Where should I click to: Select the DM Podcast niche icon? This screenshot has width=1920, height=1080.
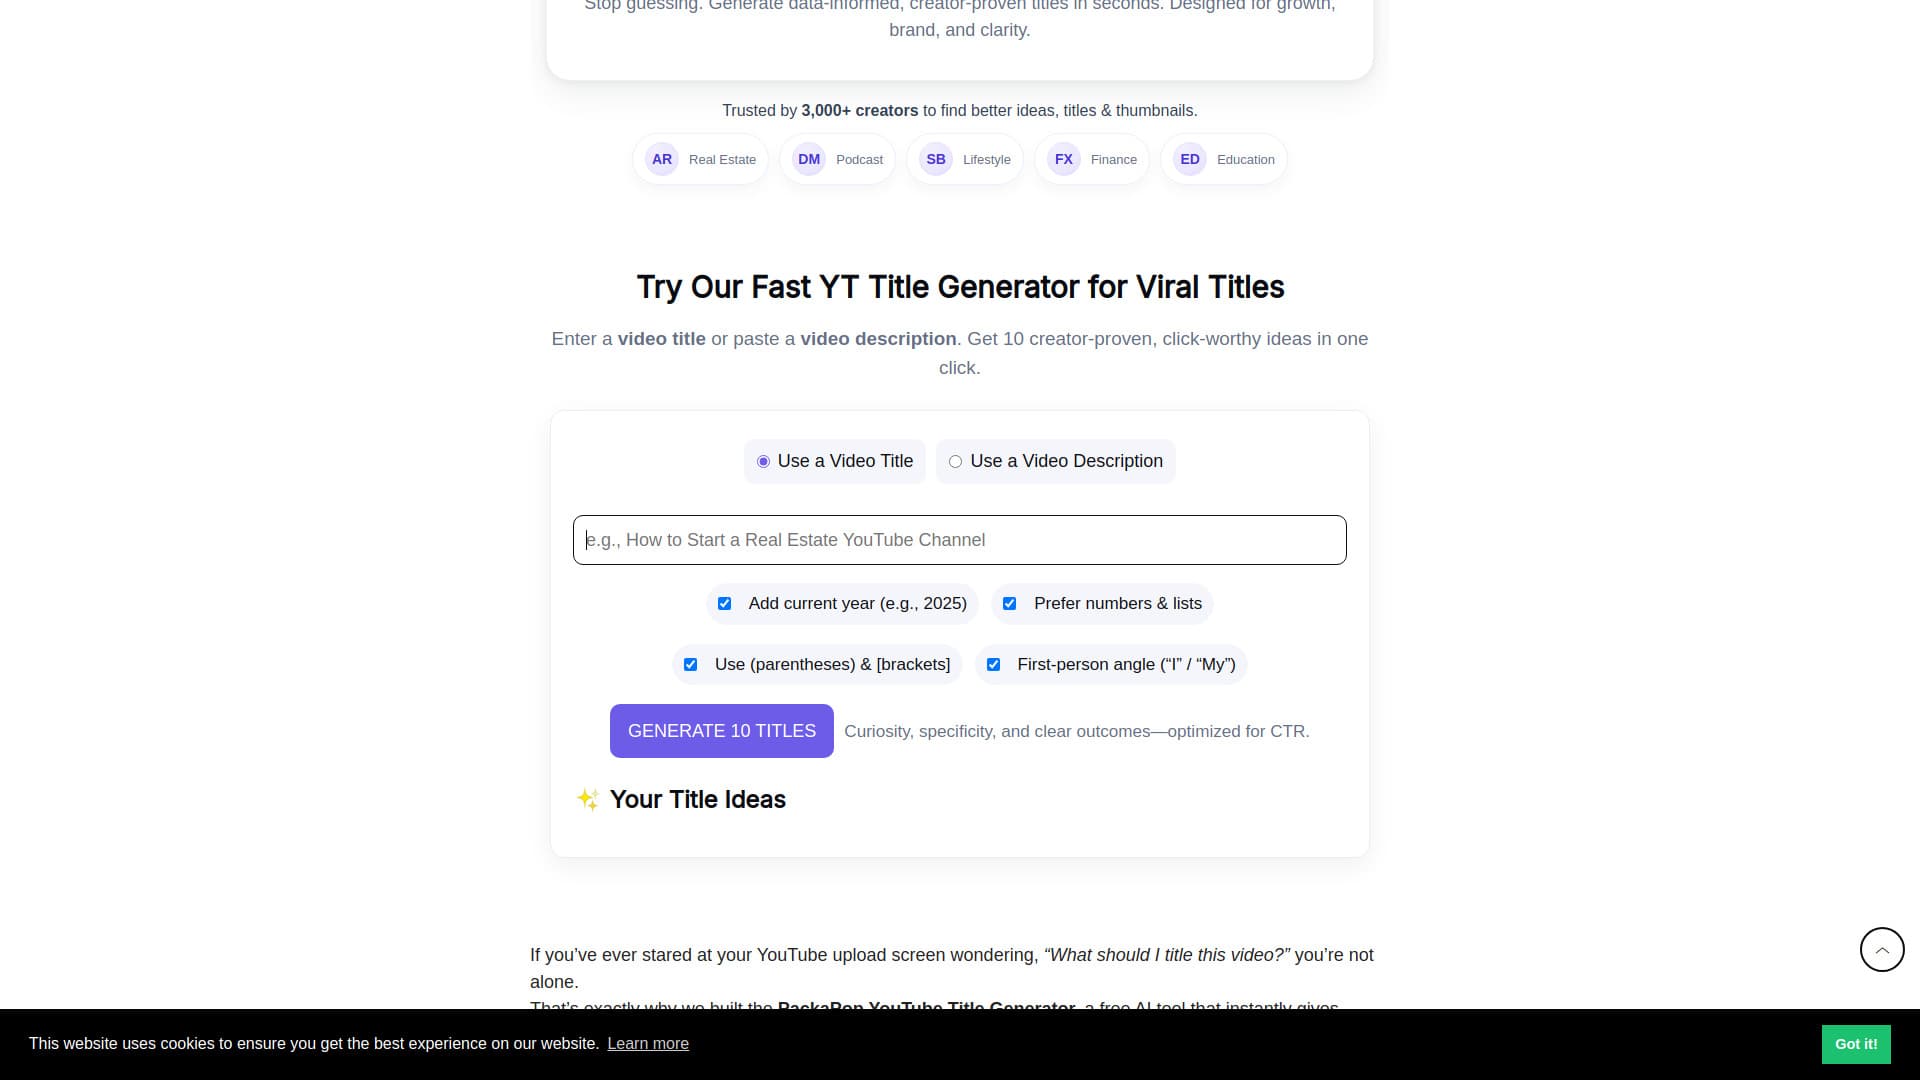[808, 159]
